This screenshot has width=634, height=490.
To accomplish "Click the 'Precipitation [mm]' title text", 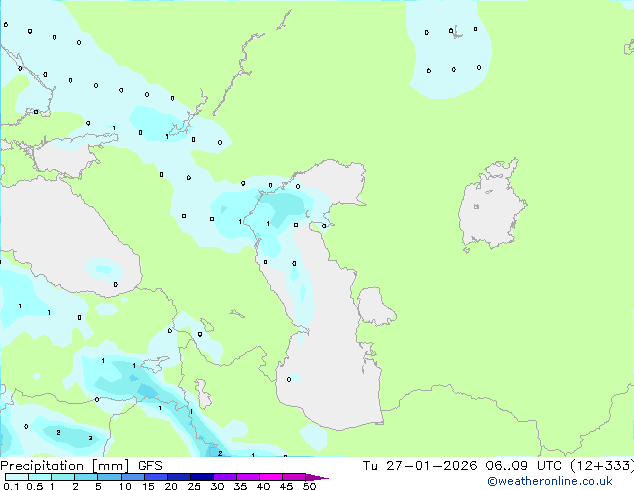I will pos(65,466).
